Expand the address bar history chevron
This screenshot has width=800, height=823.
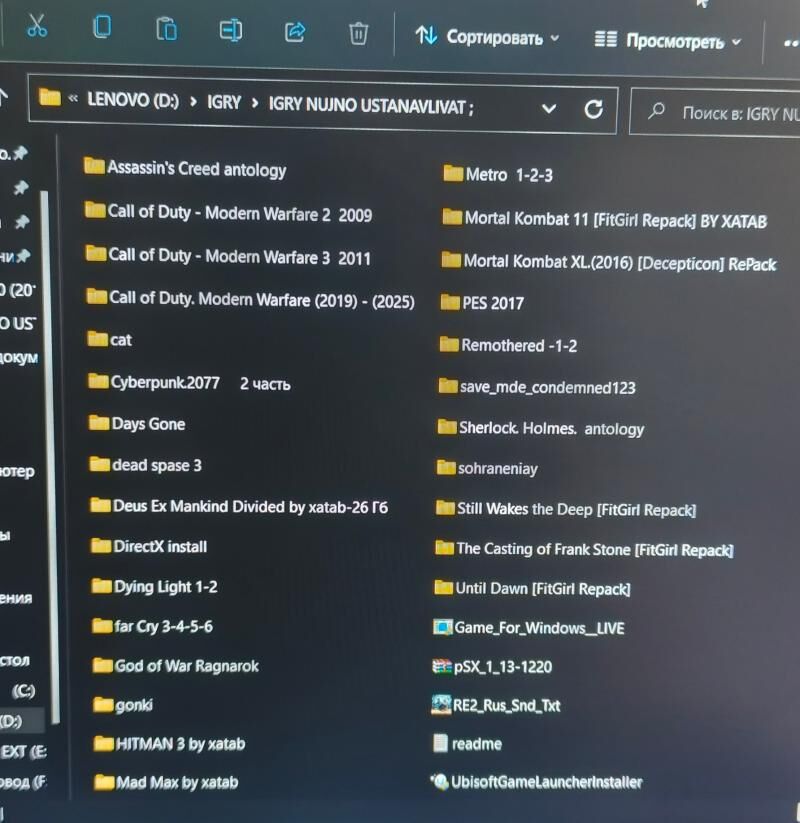[x=549, y=109]
